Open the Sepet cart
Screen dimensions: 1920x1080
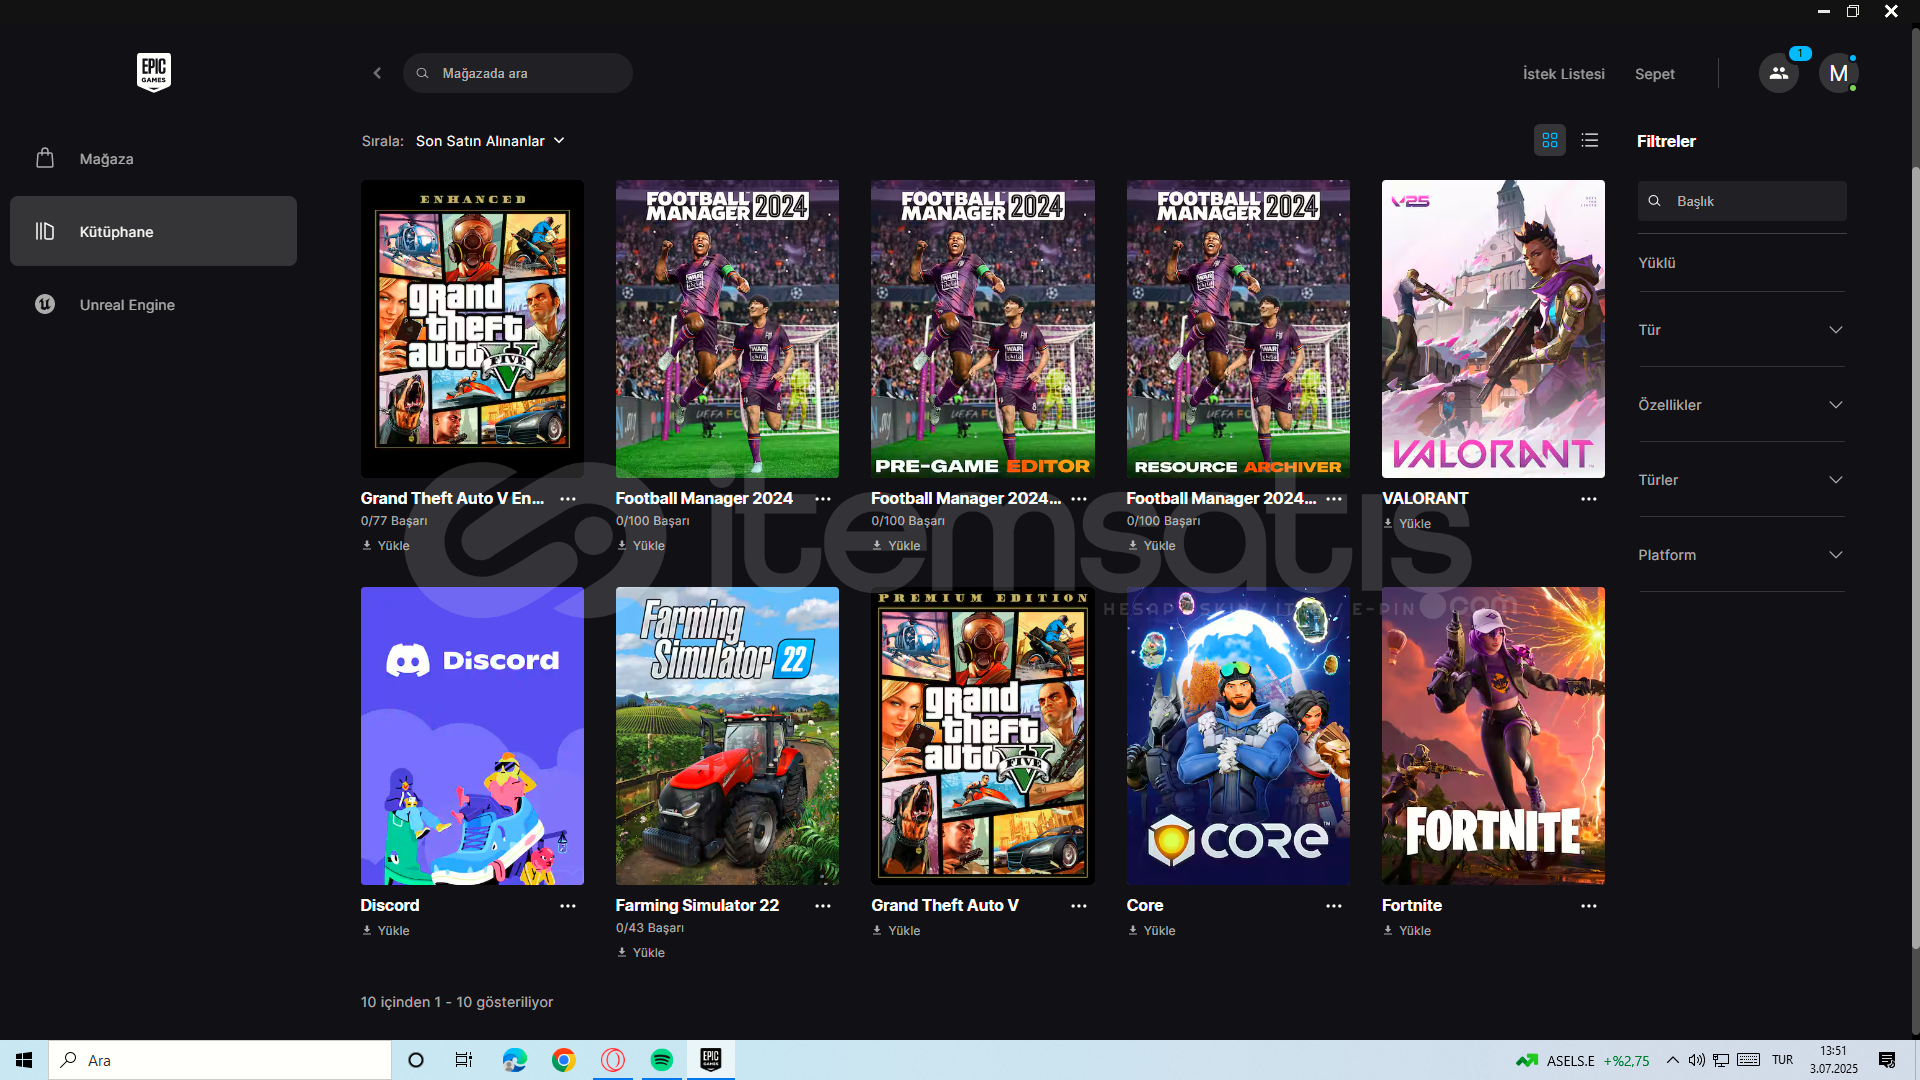1654,74
